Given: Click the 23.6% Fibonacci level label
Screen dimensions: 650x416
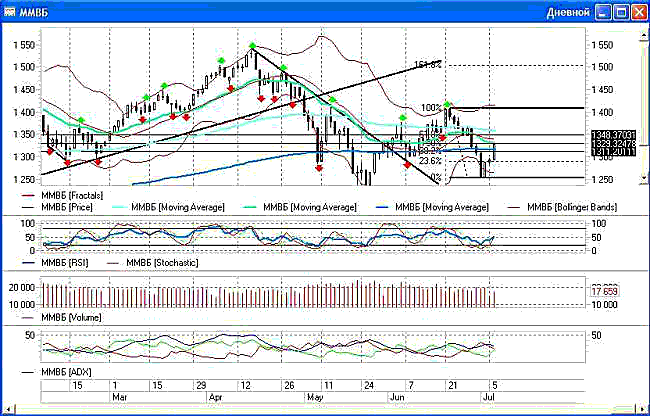Looking at the screenshot, I should pos(430,161).
